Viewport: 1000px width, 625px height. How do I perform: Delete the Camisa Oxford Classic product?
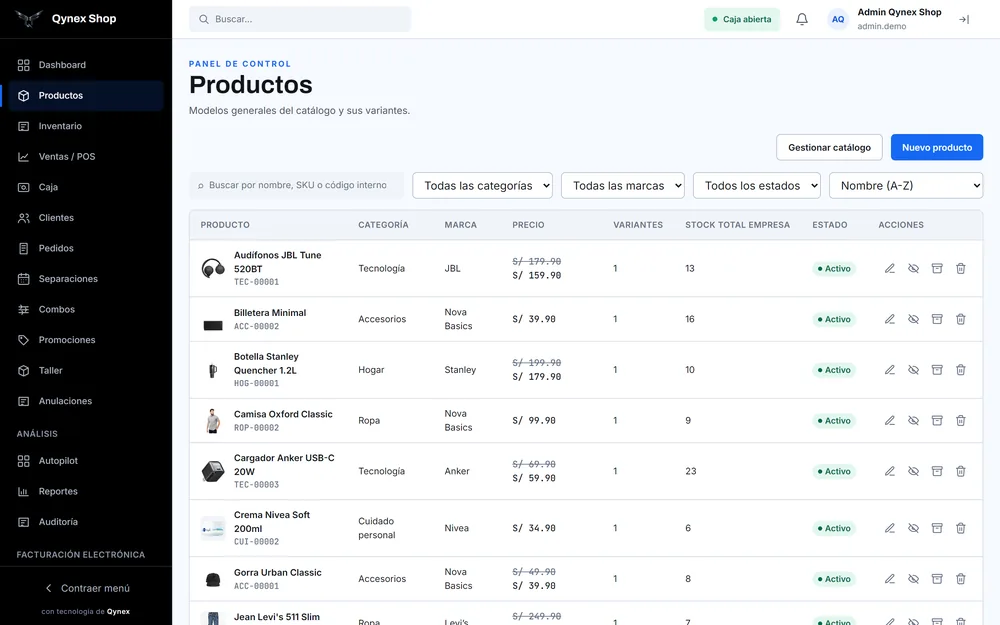click(x=960, y=420)
